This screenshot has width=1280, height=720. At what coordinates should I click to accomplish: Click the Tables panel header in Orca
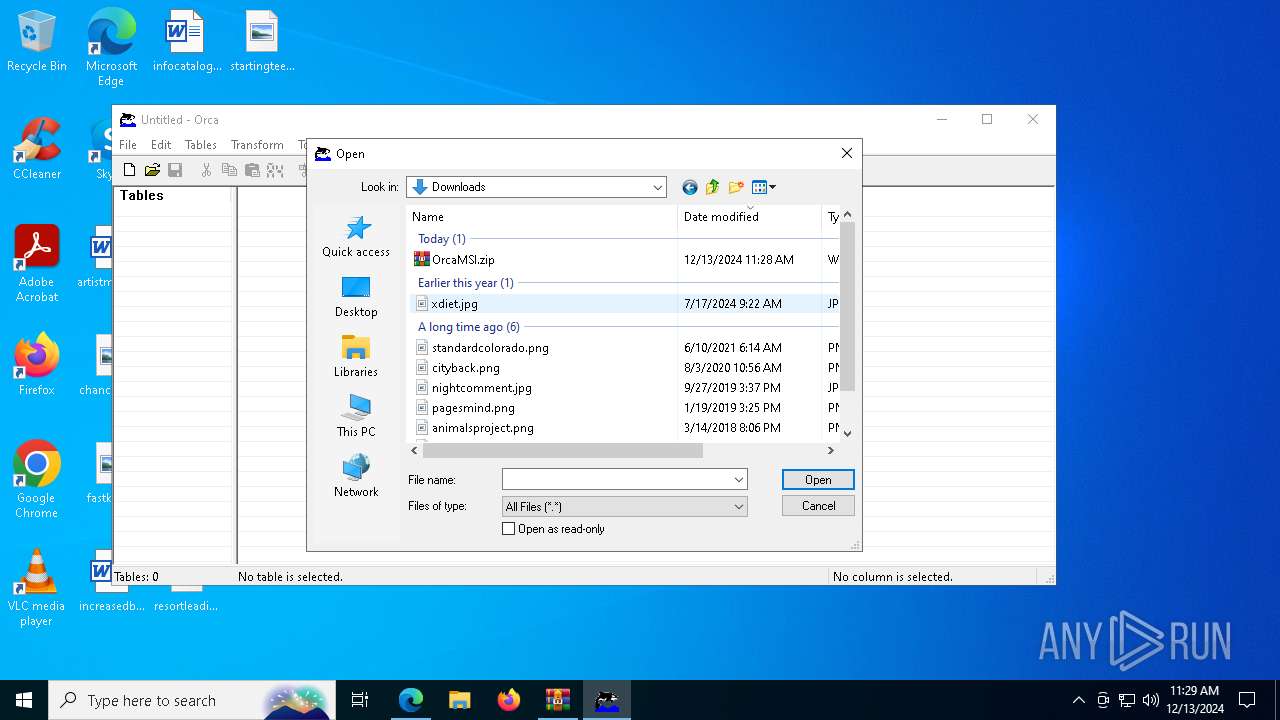click(174, 196)
